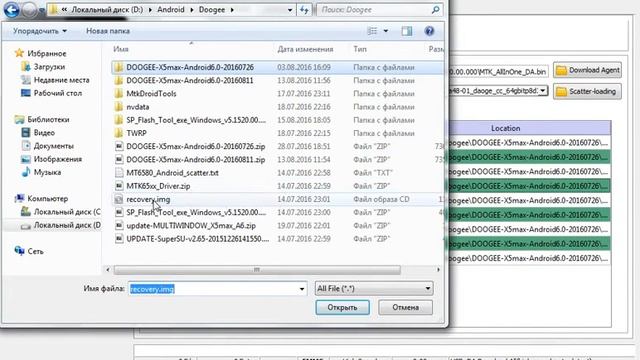Open the file name combo box dropdown

pyautogui.click(x=302, y=289)
